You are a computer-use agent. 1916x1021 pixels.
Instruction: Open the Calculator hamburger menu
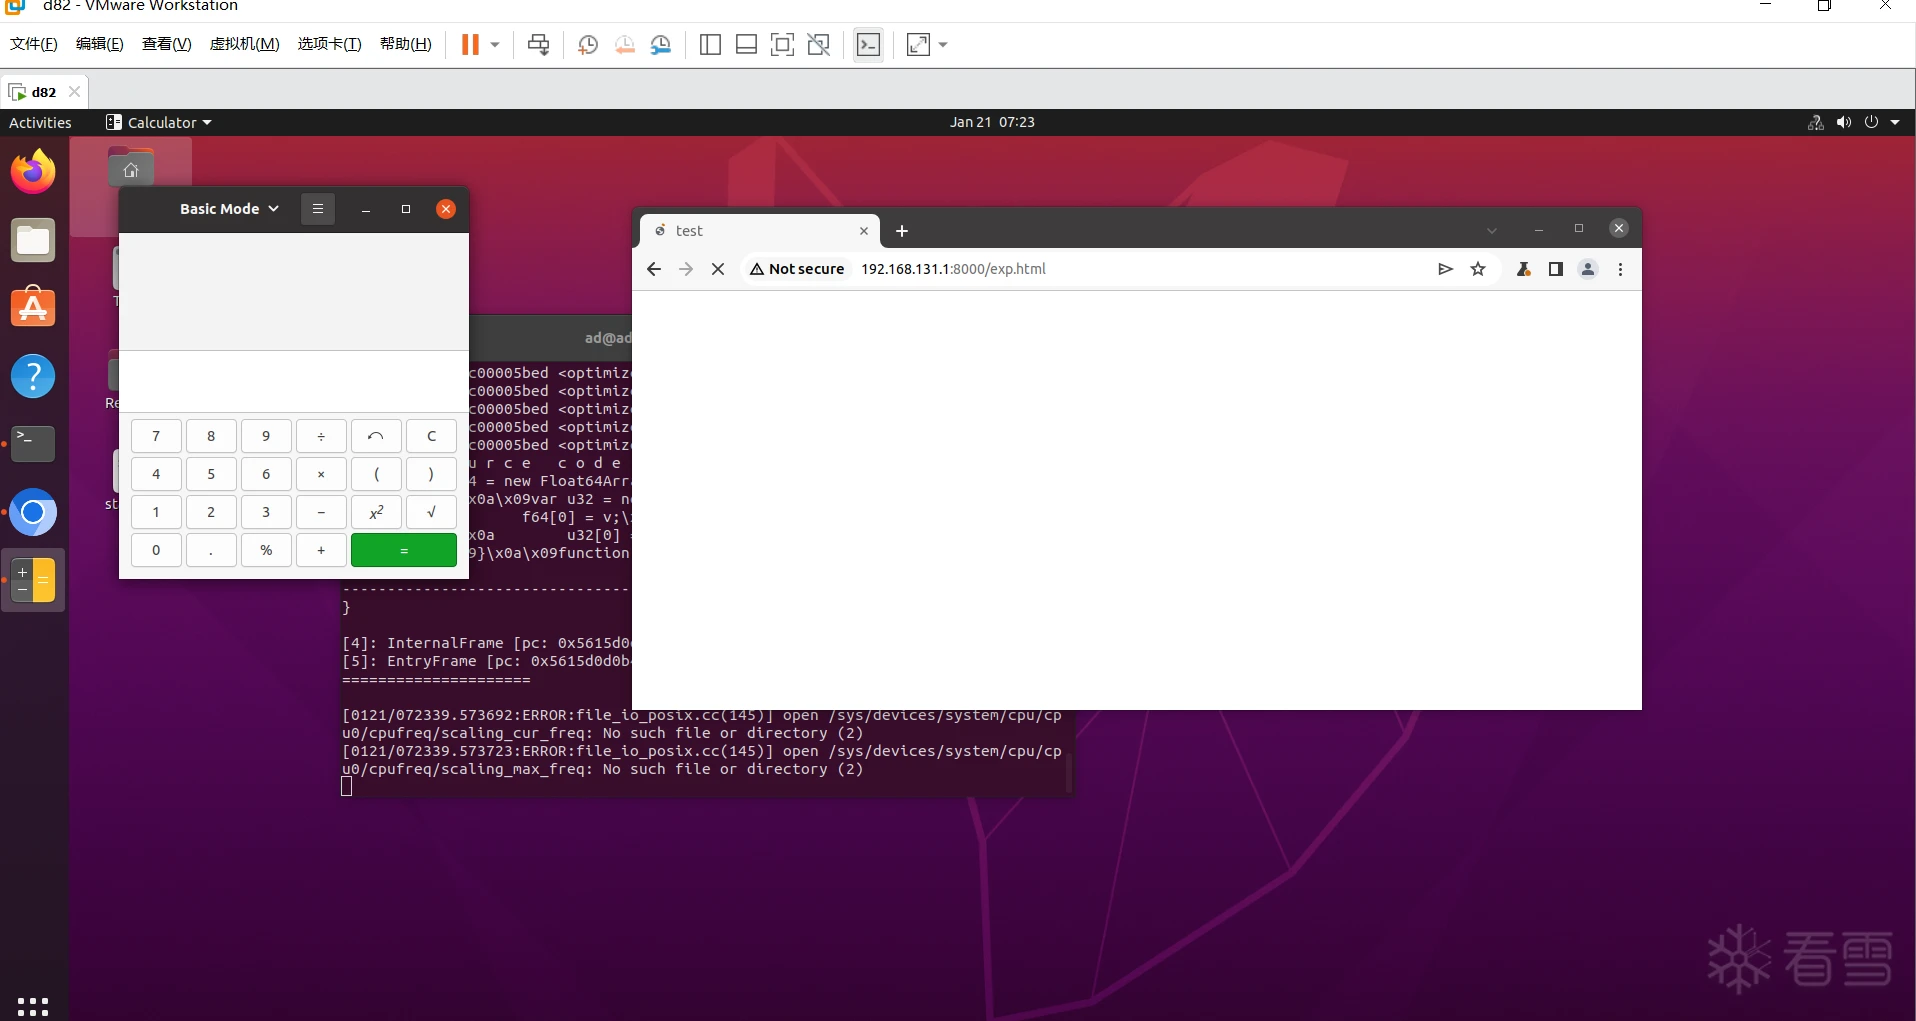pos(318,209)
